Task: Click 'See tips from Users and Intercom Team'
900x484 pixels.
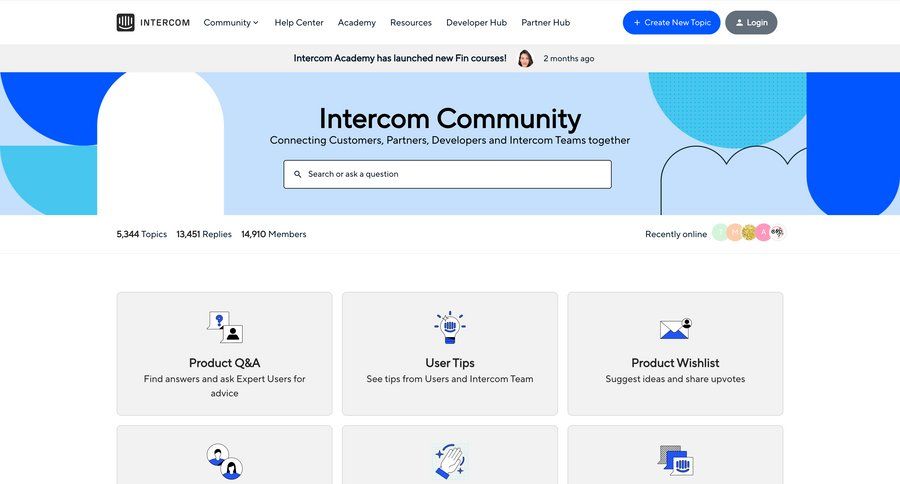Action: (x=450, y=379)
